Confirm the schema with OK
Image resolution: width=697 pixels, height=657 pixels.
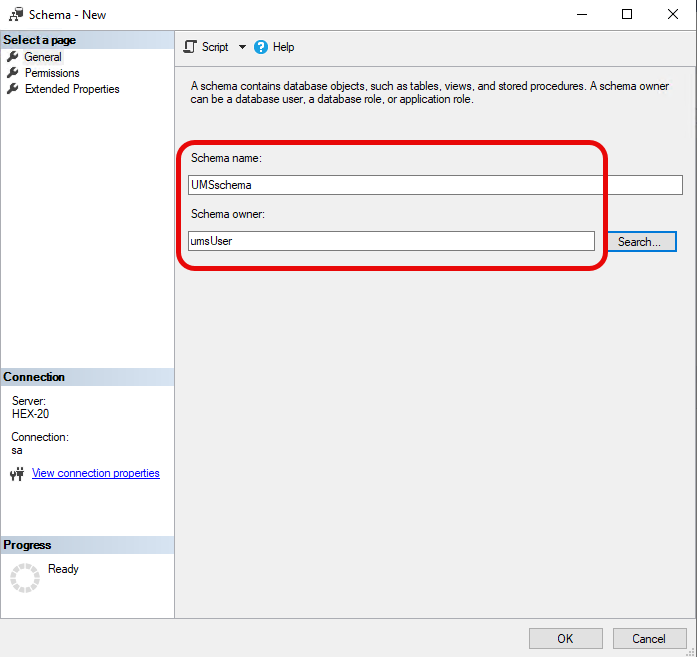click(x=565, y=638)
